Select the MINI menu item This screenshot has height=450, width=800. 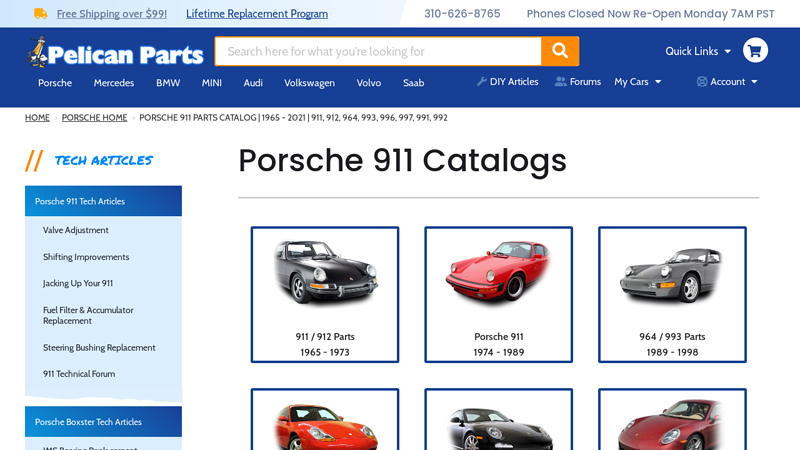click(x=211, y=83)
